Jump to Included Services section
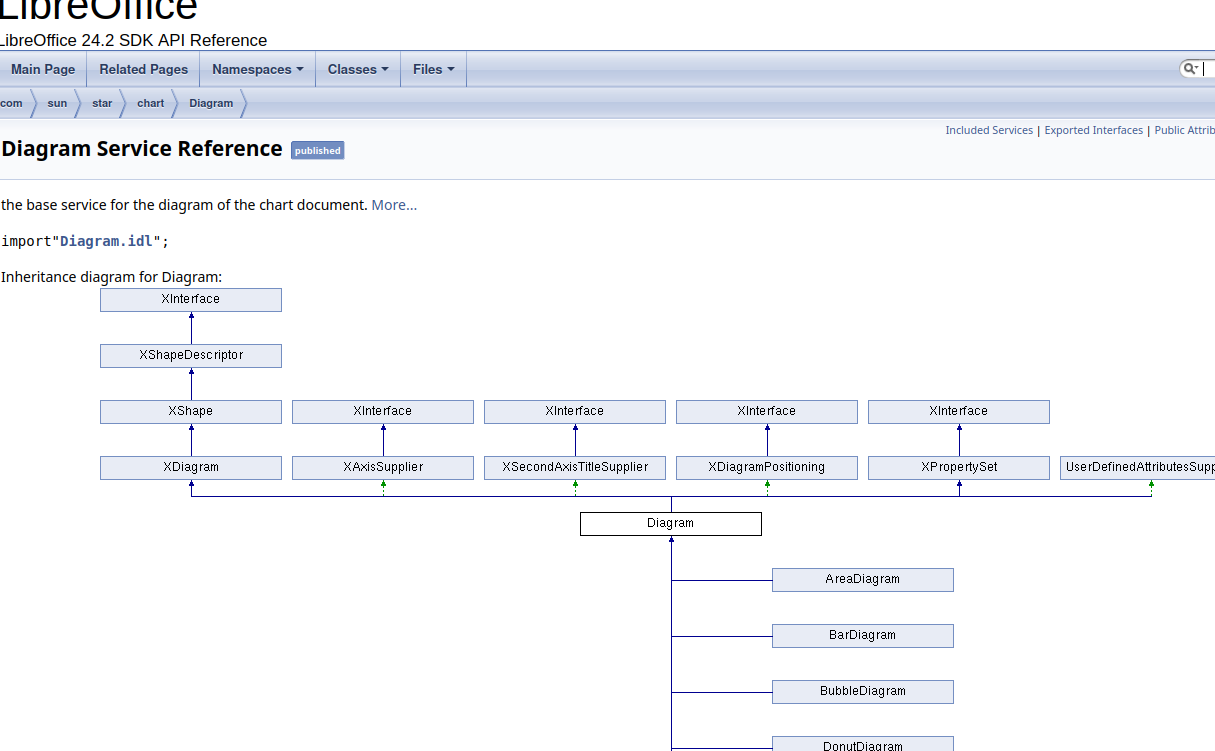Viewport: 1215px width, 751px height. (x=989, y=130)
